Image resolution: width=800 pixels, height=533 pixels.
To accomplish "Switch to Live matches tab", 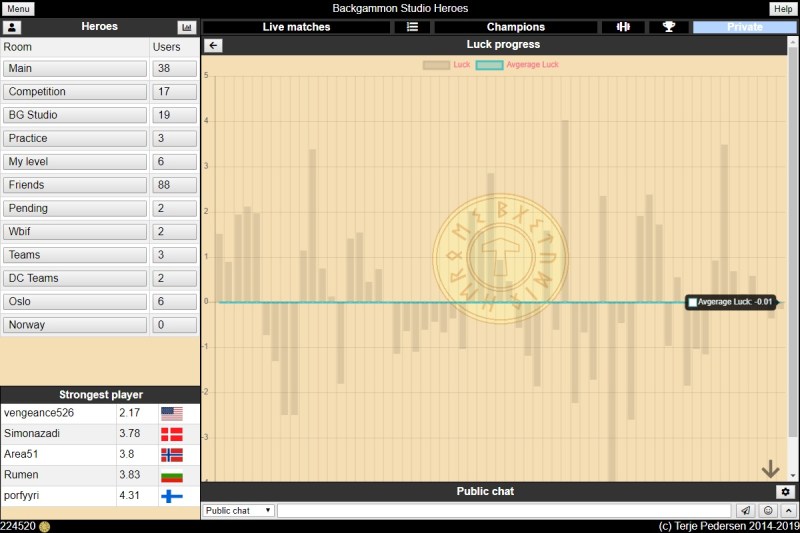I will point(296,27).
